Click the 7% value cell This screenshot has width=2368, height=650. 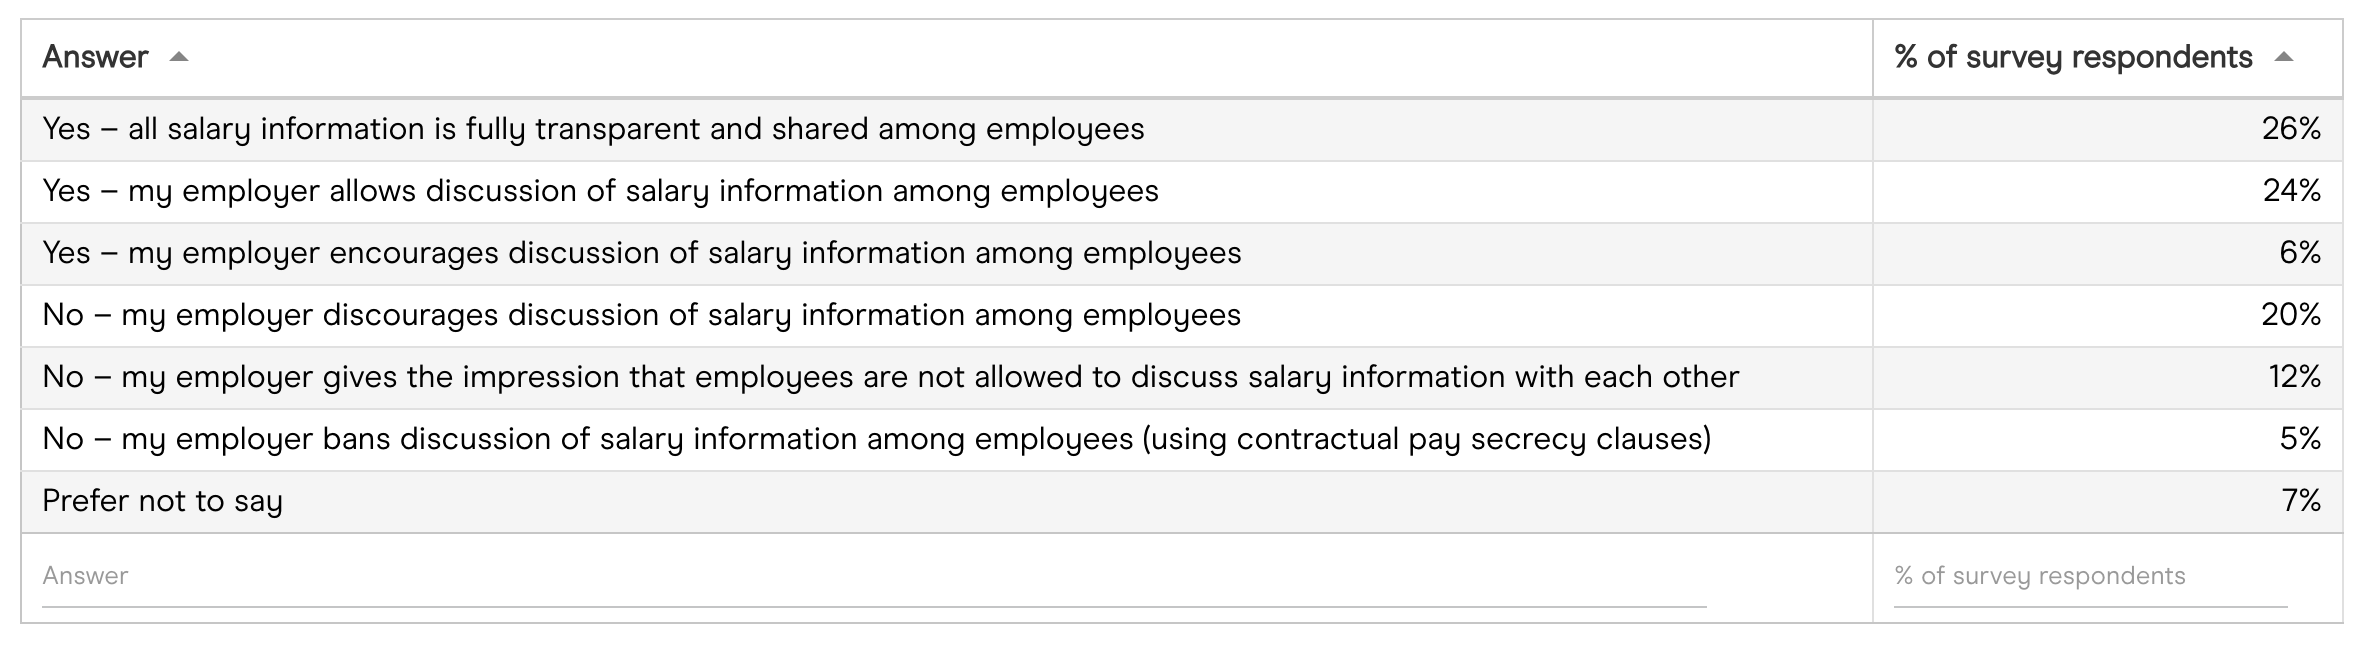click(x=2300, y=501)
